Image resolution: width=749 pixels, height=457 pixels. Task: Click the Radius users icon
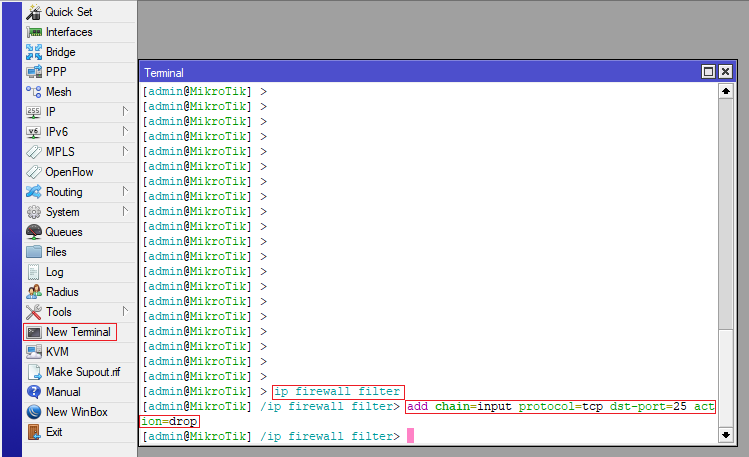pos(34,292)
